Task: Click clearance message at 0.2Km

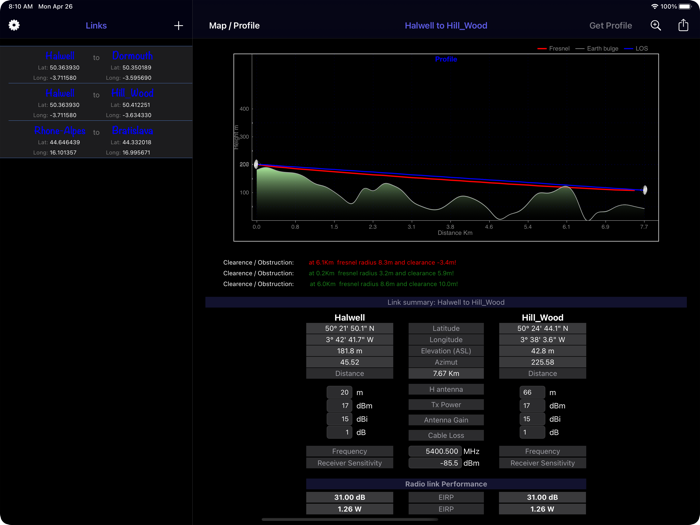Action: click(381, 273)
